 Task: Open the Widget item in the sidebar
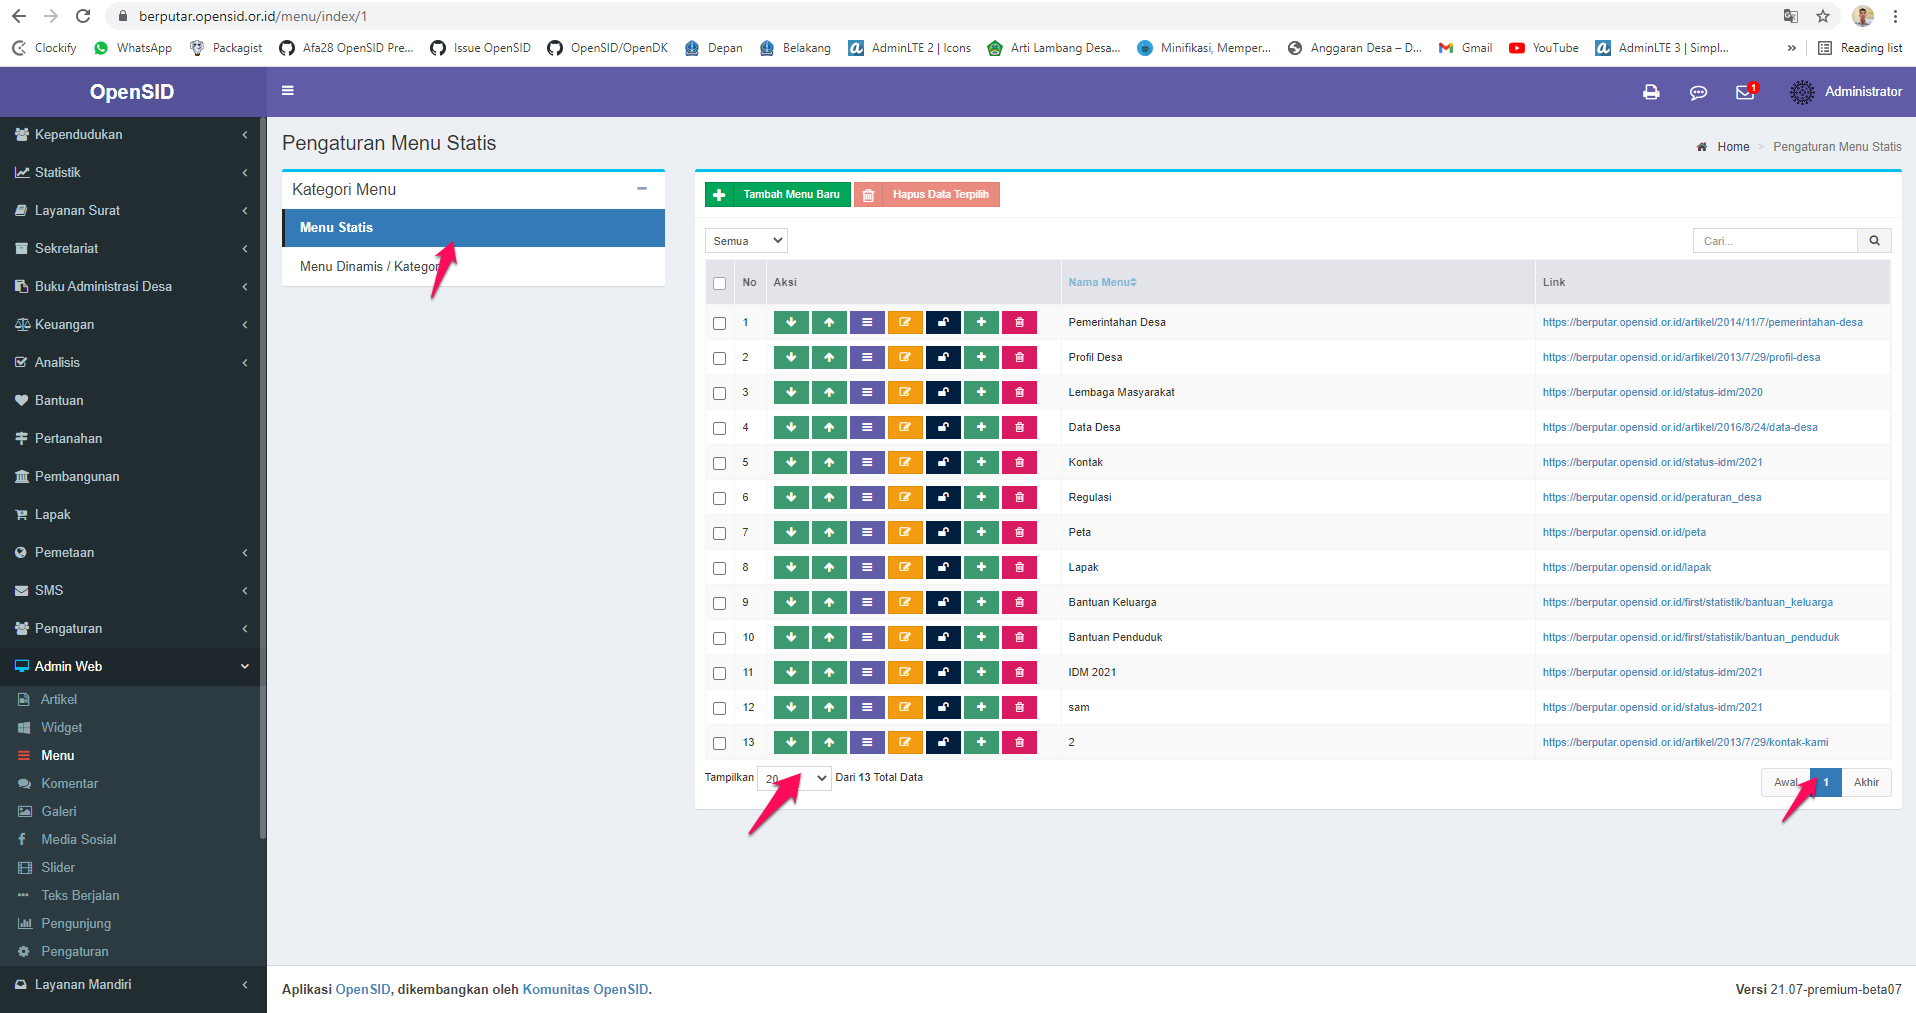pyautogui.click(x=62, y=727)
